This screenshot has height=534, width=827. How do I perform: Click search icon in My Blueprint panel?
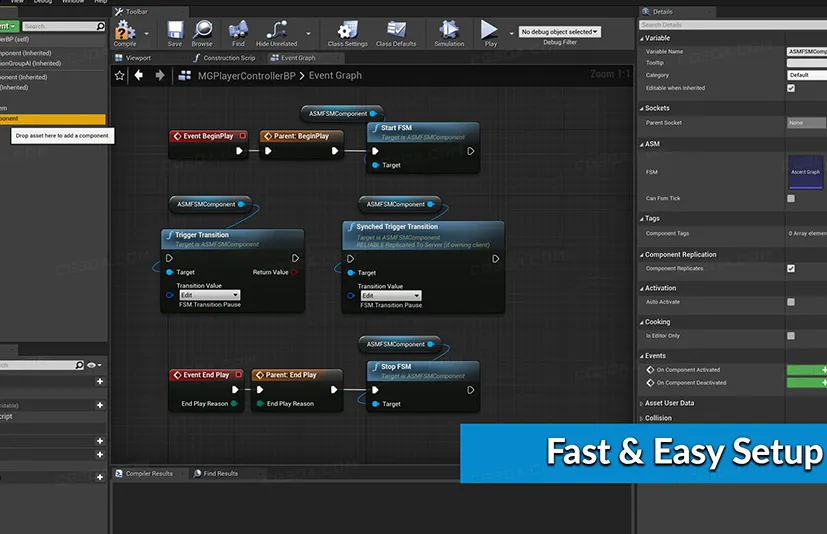[x=79, y=365]
